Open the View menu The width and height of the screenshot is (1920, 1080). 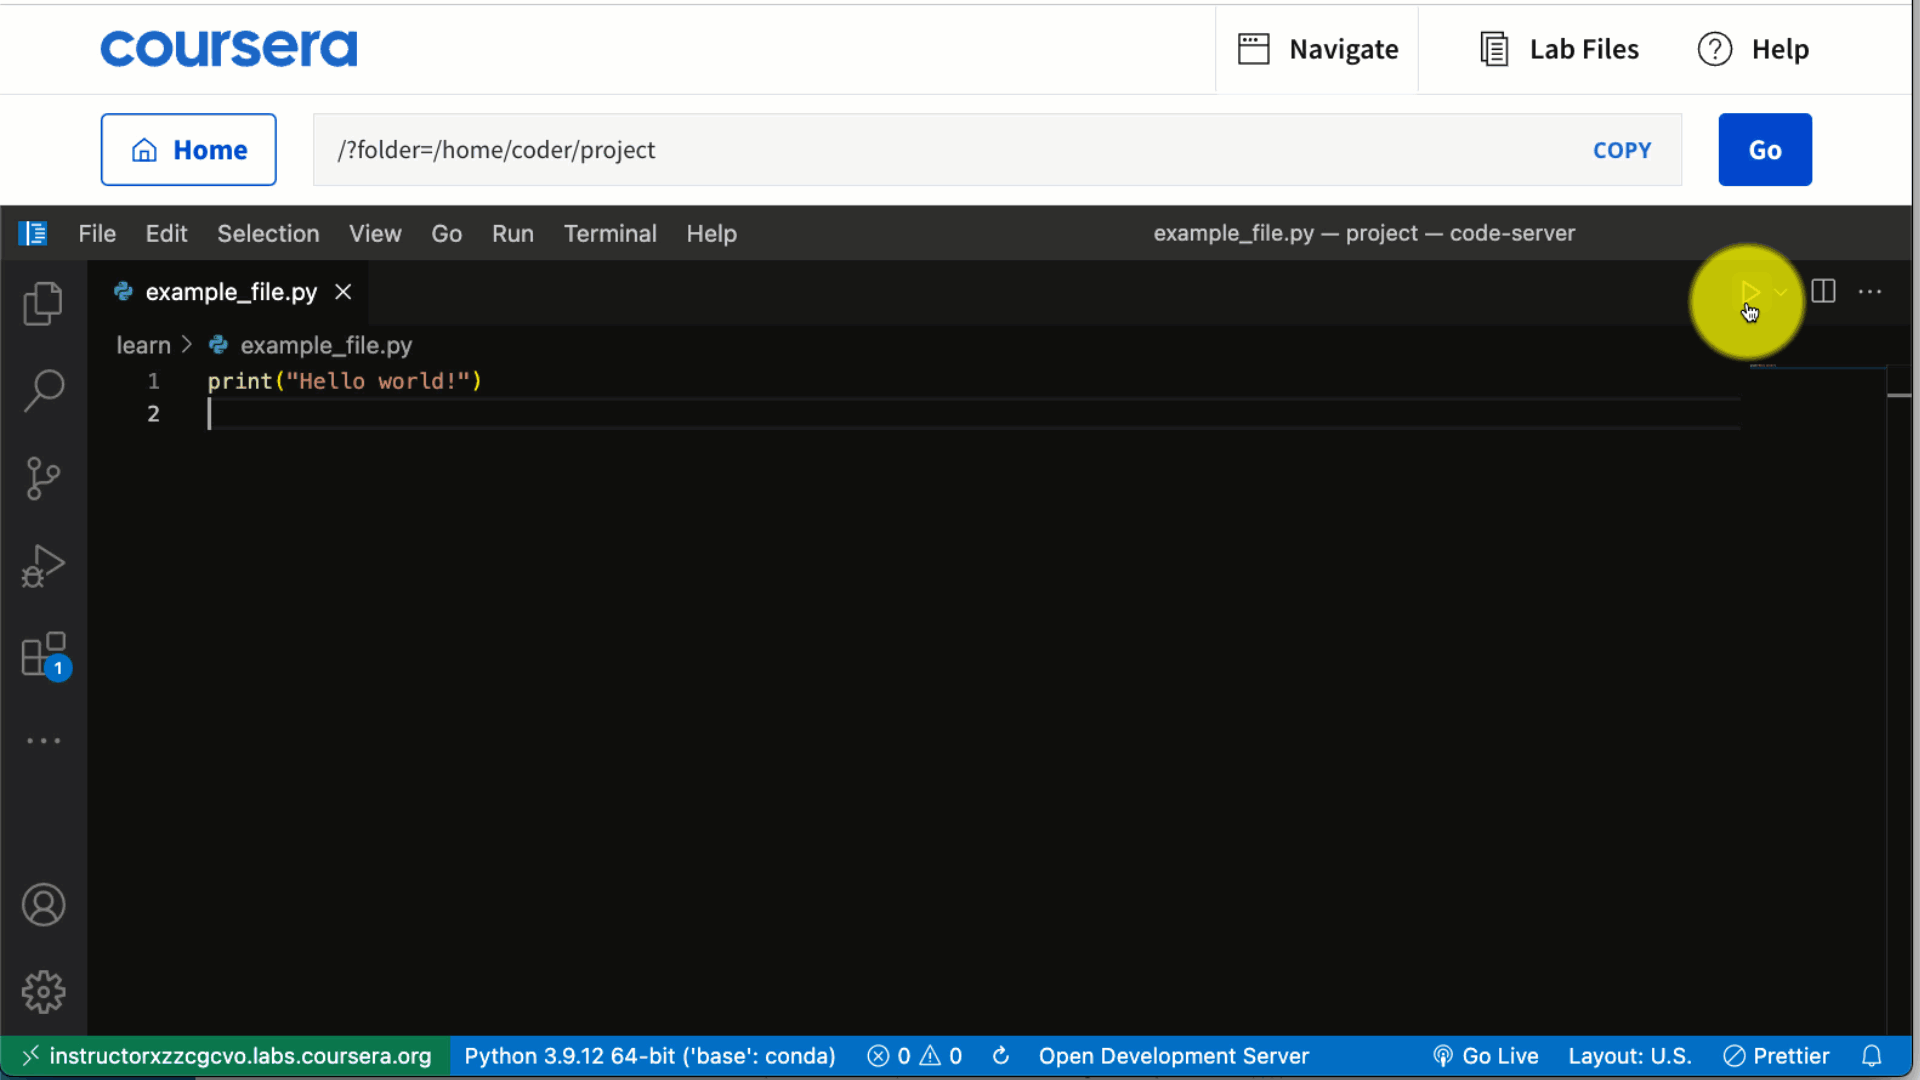coord(375,233)
